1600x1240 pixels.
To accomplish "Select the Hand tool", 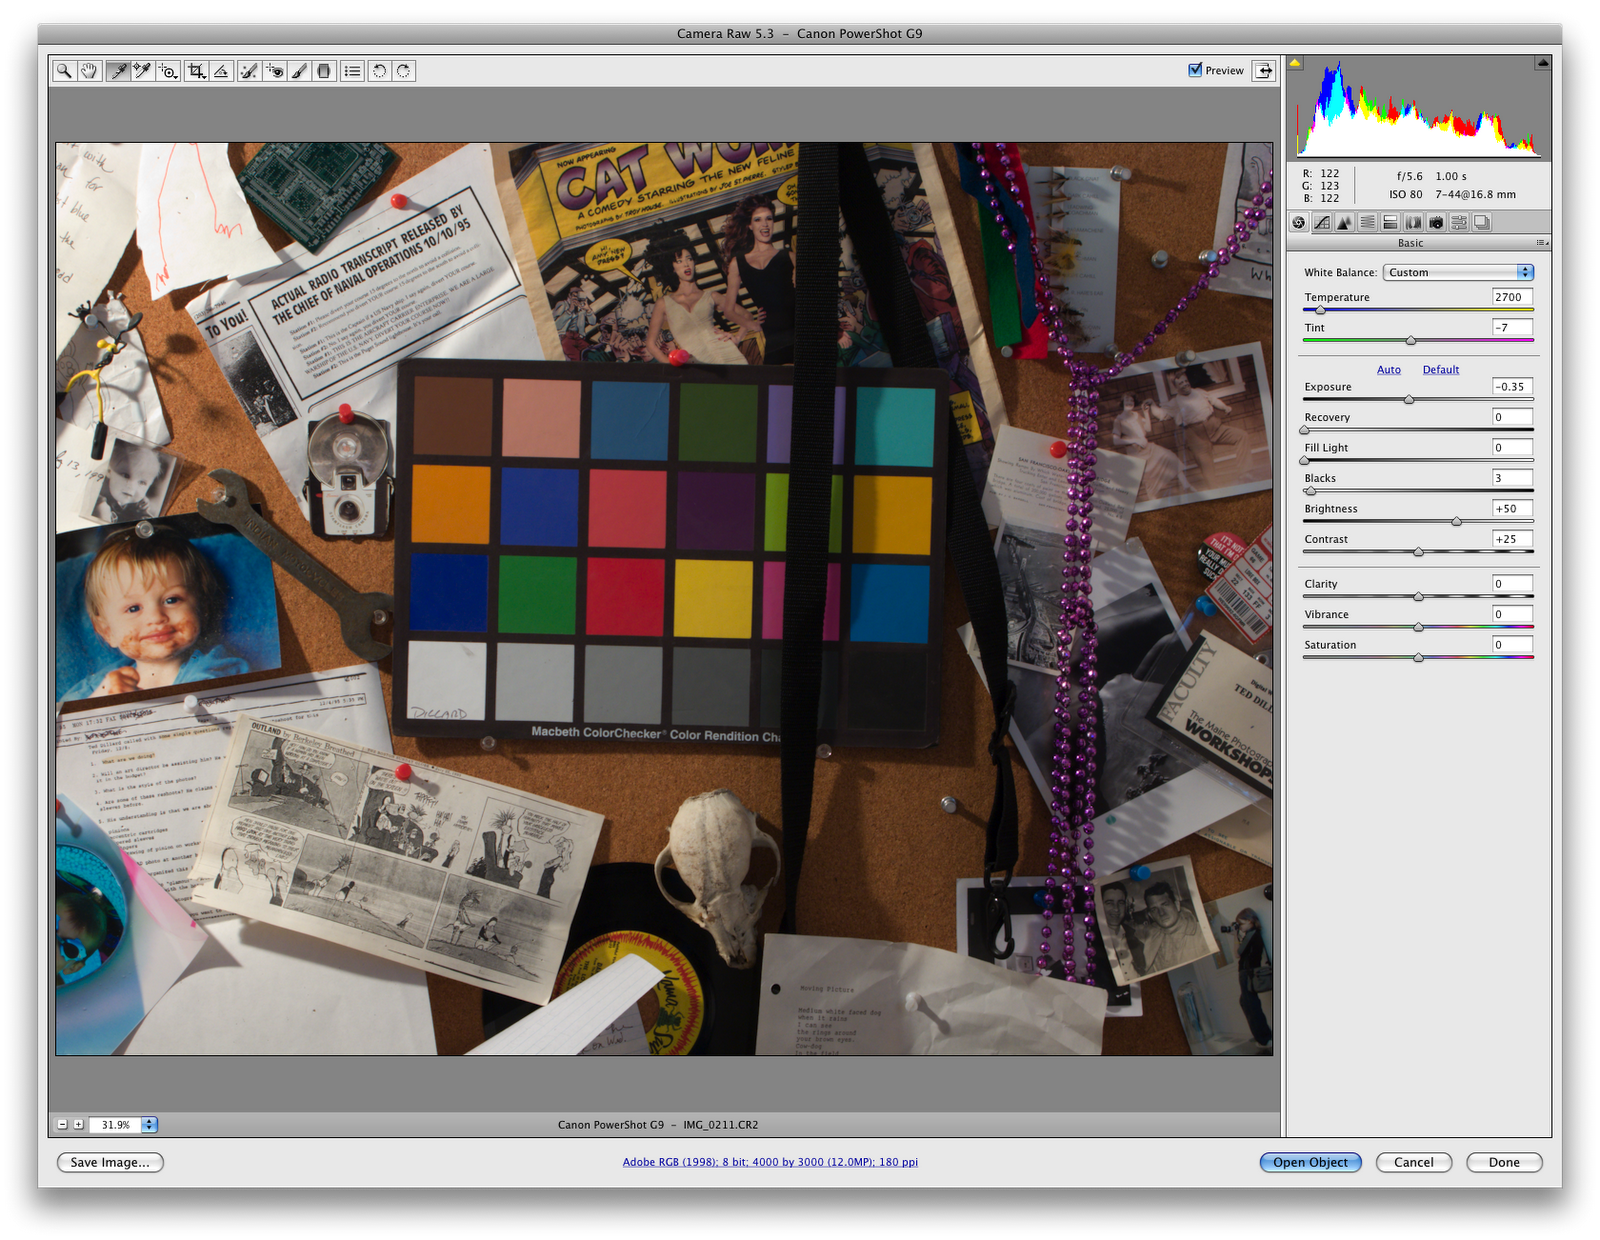I will coord(89,71).
